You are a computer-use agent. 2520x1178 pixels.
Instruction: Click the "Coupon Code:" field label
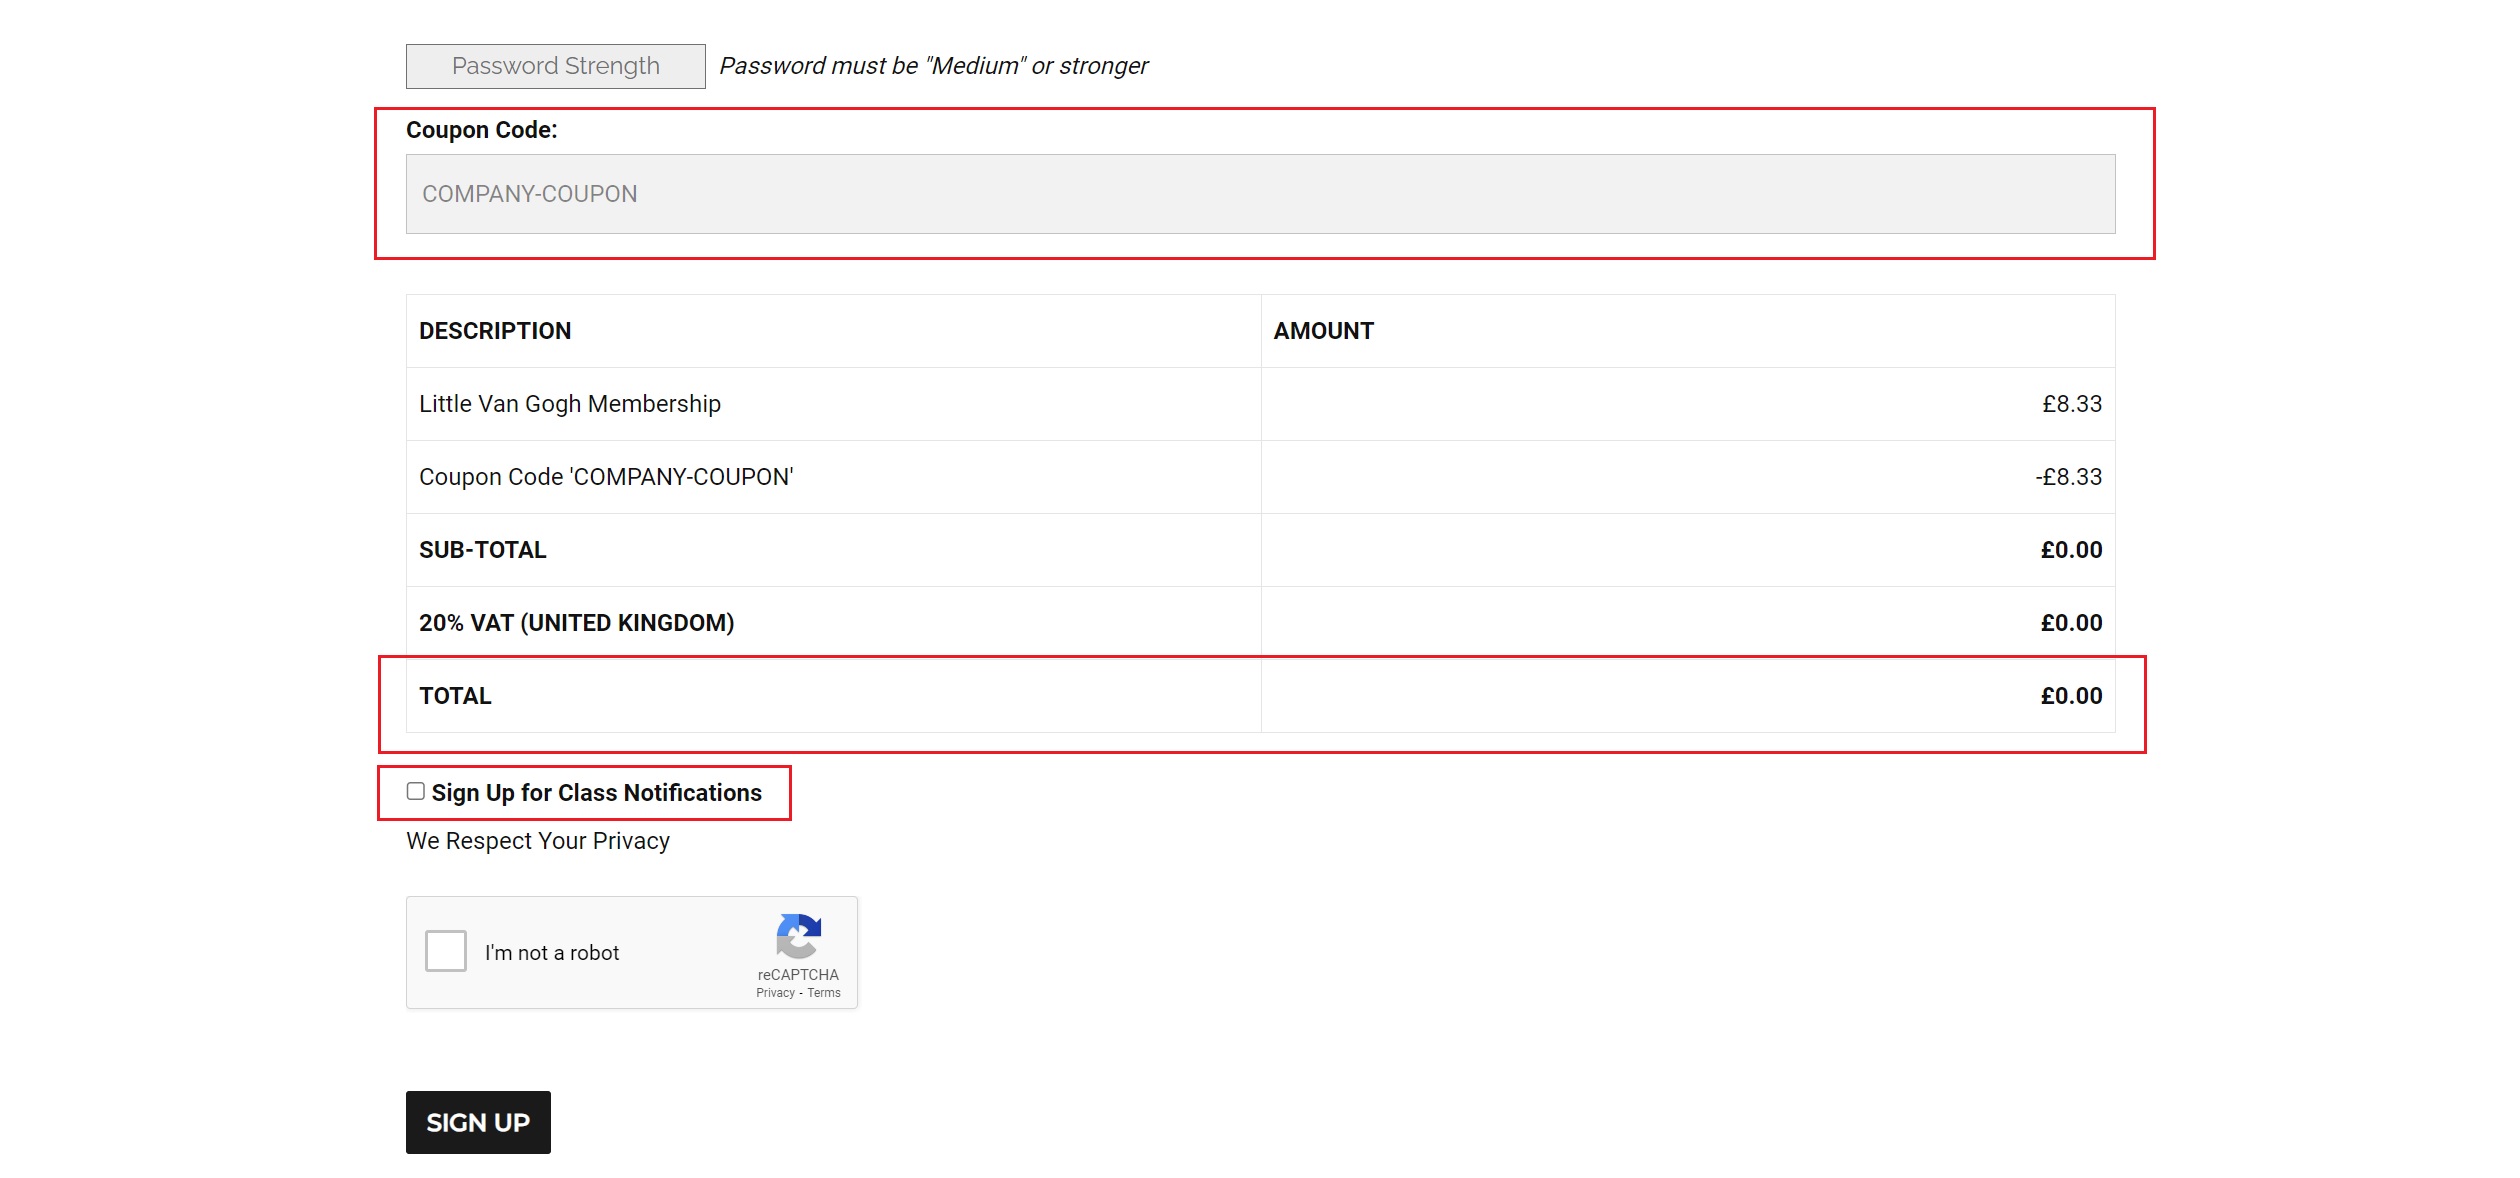482,130
